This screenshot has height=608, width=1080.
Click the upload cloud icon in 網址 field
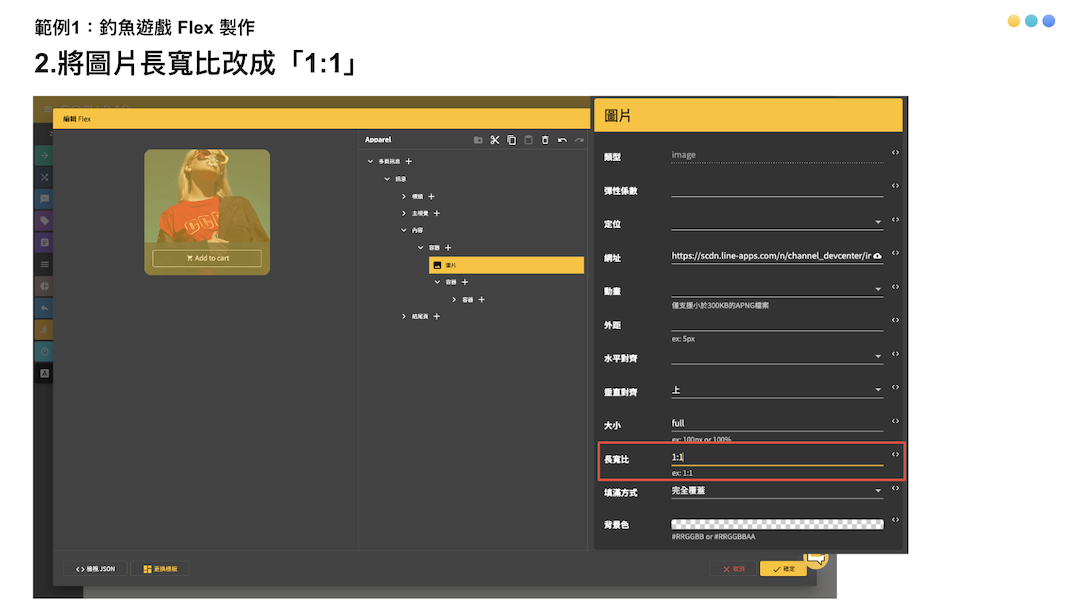[878, 256]
